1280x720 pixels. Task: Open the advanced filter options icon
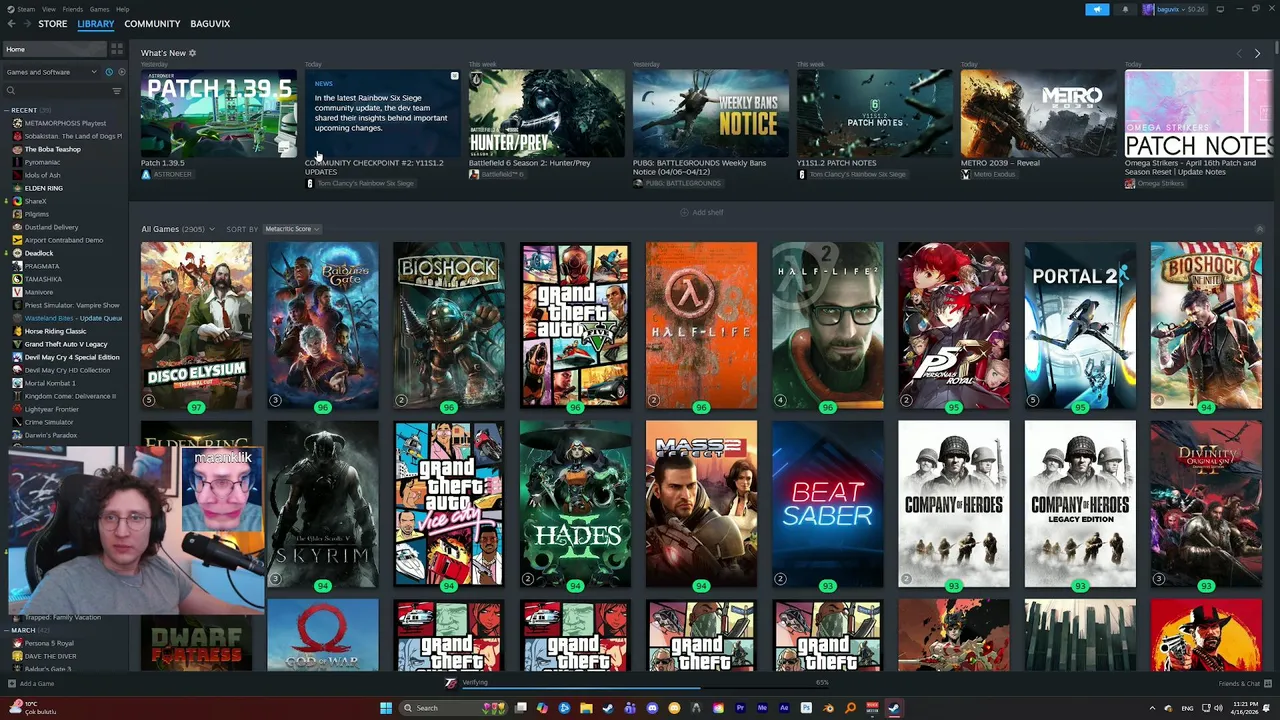coord(117,91)
